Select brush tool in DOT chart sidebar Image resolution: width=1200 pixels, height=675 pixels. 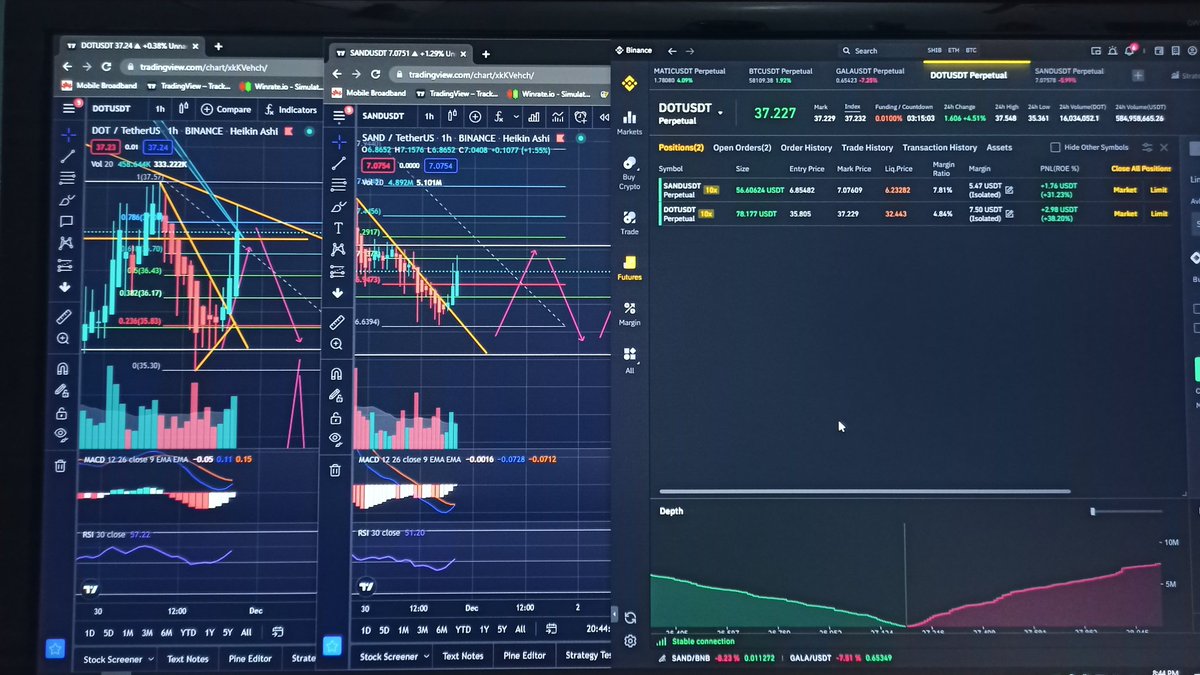coord(67,200)
